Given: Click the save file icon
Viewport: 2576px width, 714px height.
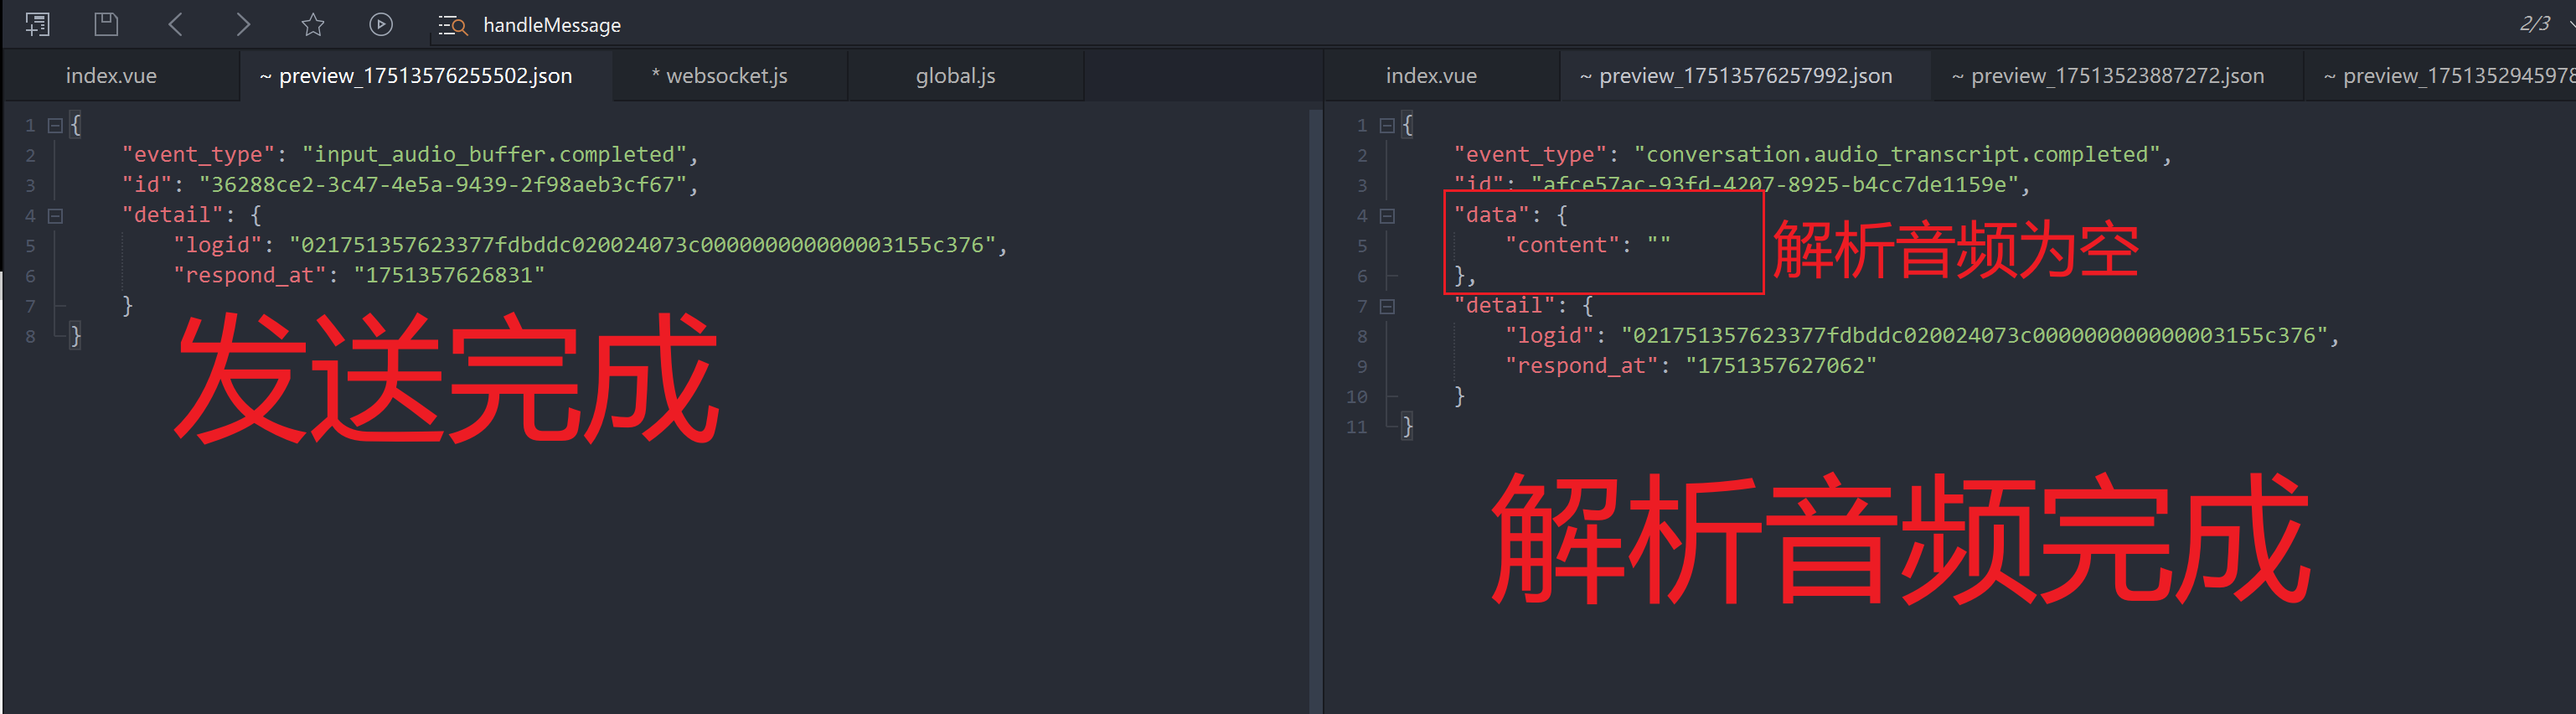Looking at the screenshot, I should [x=106, y=24].
